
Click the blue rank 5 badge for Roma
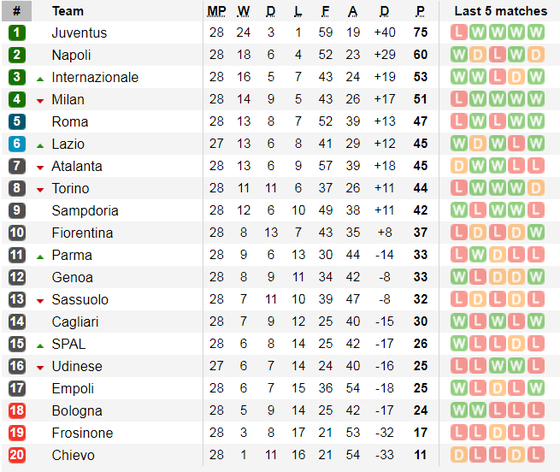point(17,121)
